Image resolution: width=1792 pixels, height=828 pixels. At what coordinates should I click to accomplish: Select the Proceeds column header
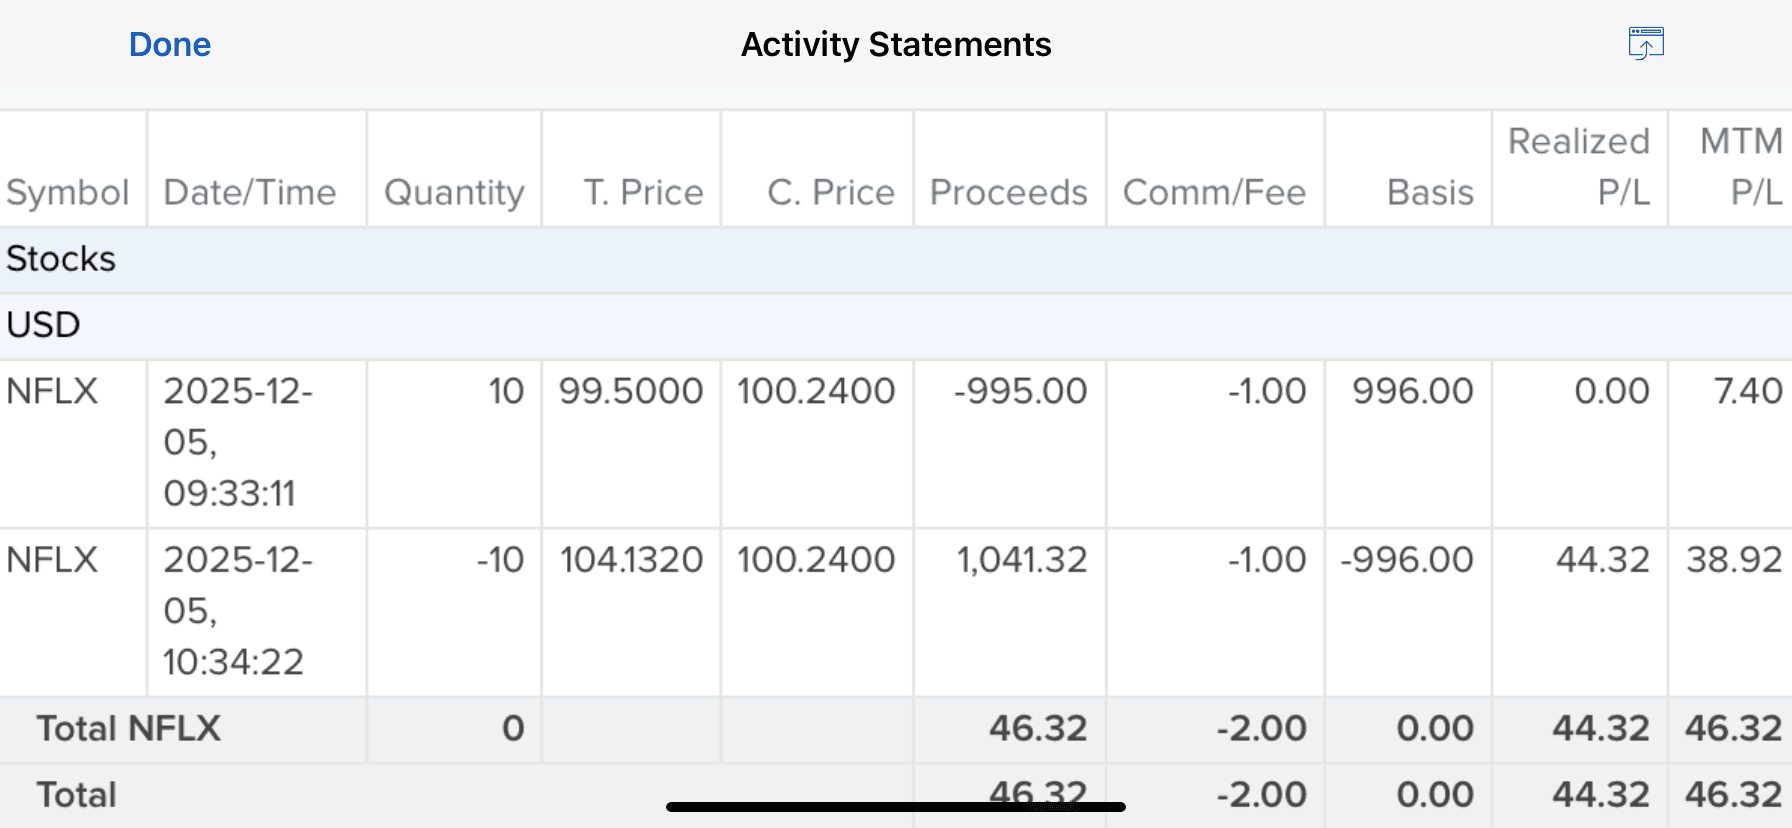(x=1008, y=192)
